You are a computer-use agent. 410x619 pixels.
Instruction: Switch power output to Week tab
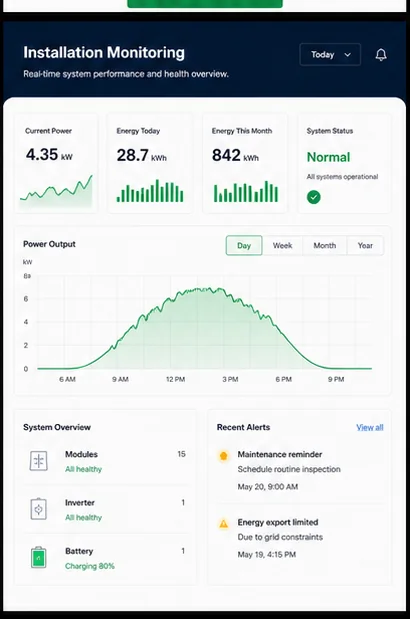pos(283,246)
